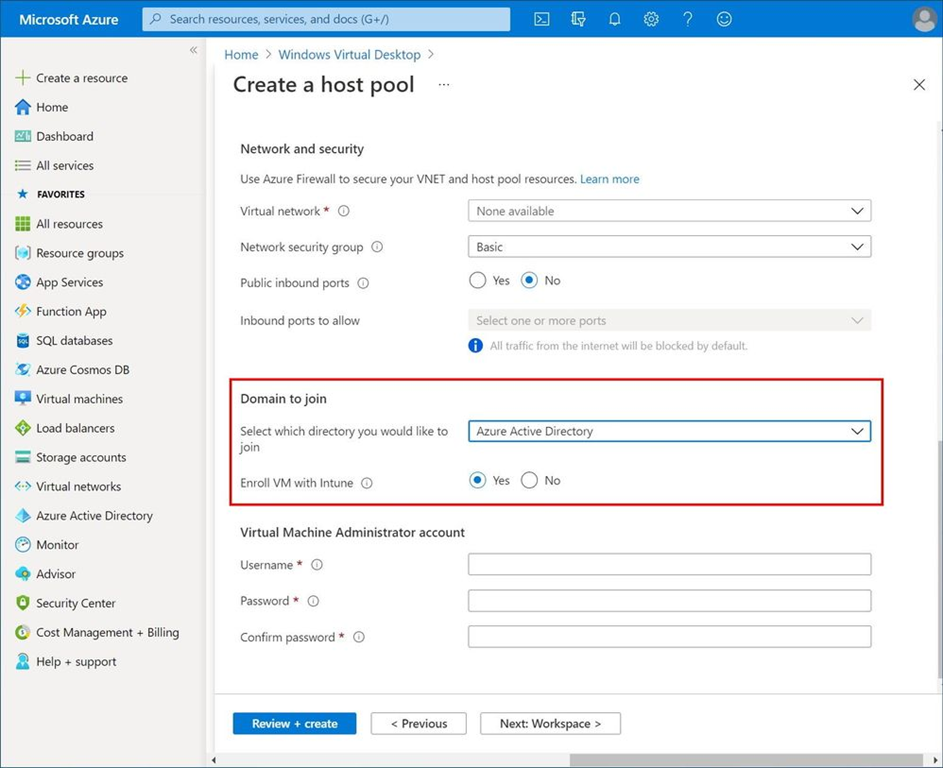Open the feedback smiley icon
943x768 pixels.
[x=724, y=19]
